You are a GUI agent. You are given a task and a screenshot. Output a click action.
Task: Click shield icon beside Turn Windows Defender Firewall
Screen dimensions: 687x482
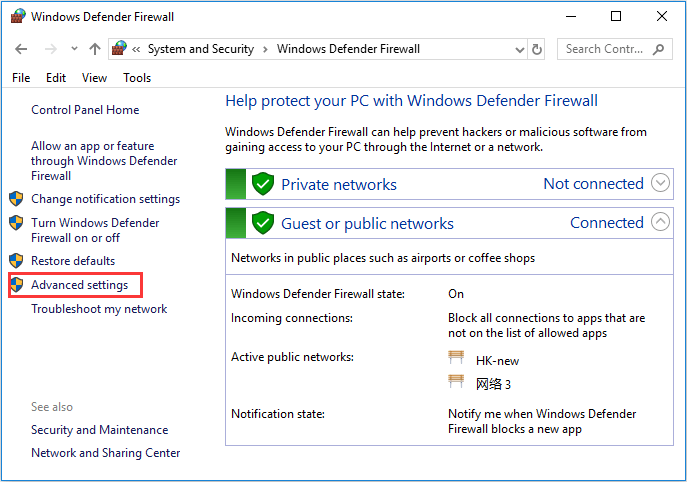coord(16,223)
